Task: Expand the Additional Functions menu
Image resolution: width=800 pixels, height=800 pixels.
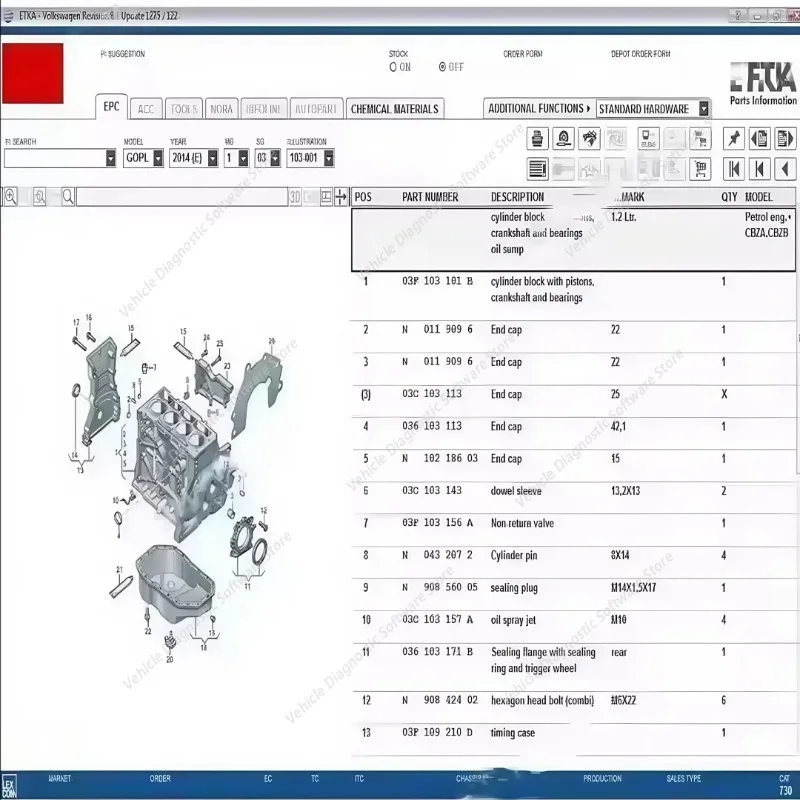Action: coord(539,108)
